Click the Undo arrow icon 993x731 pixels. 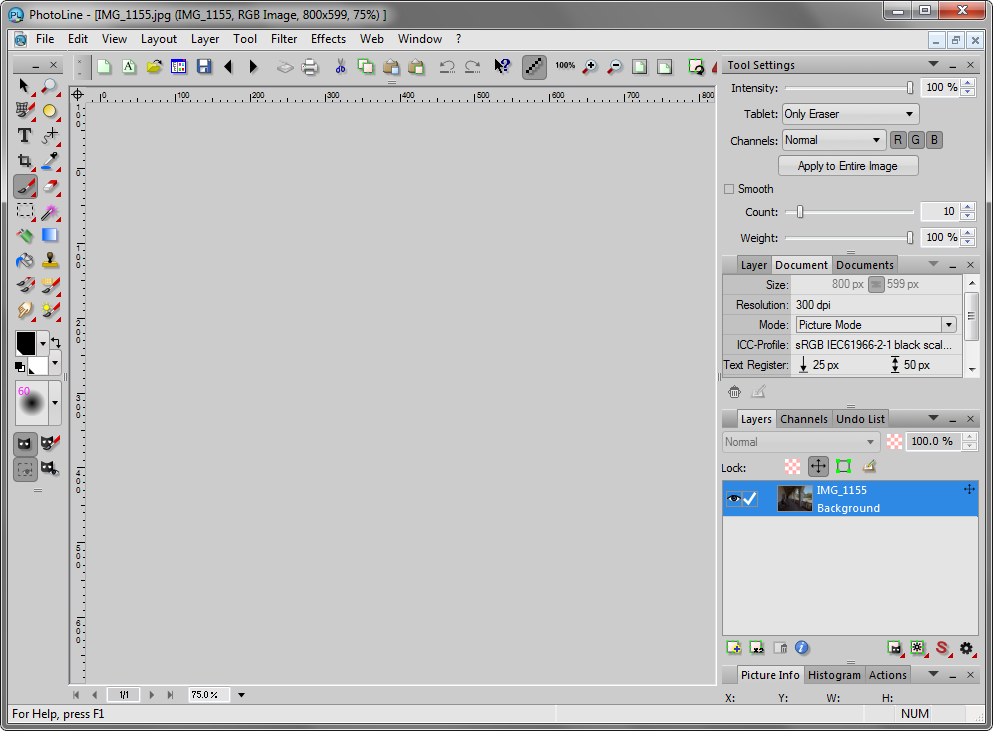pyautogui.click(x=447, y=67)
